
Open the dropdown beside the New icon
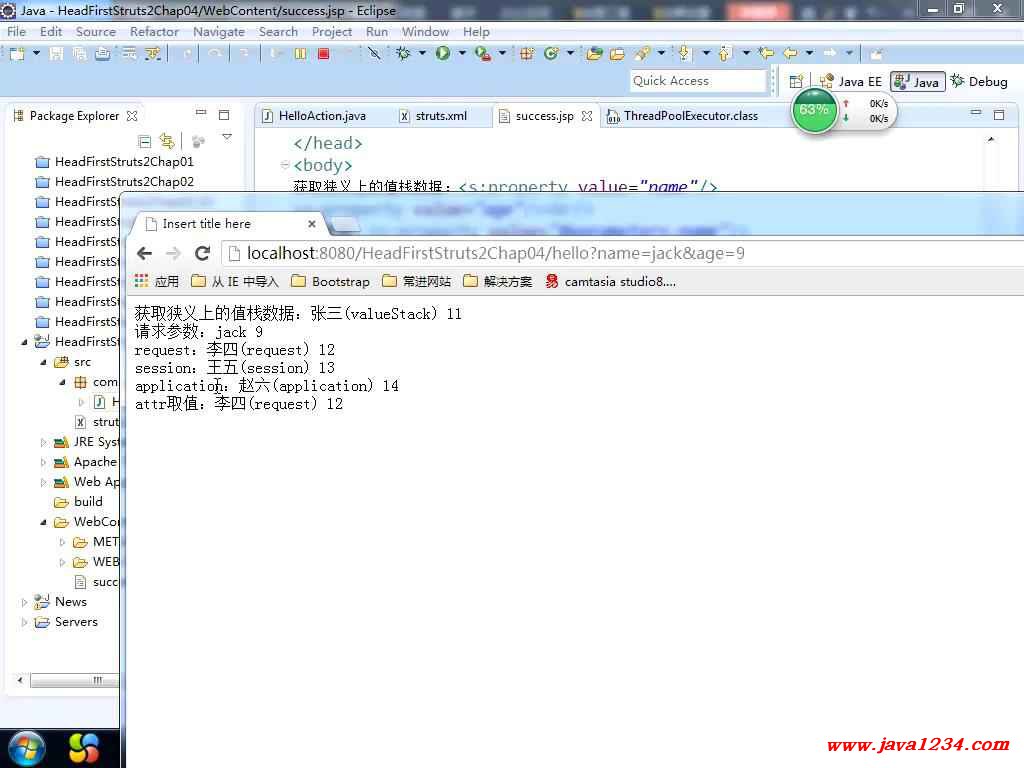point(36,53)
